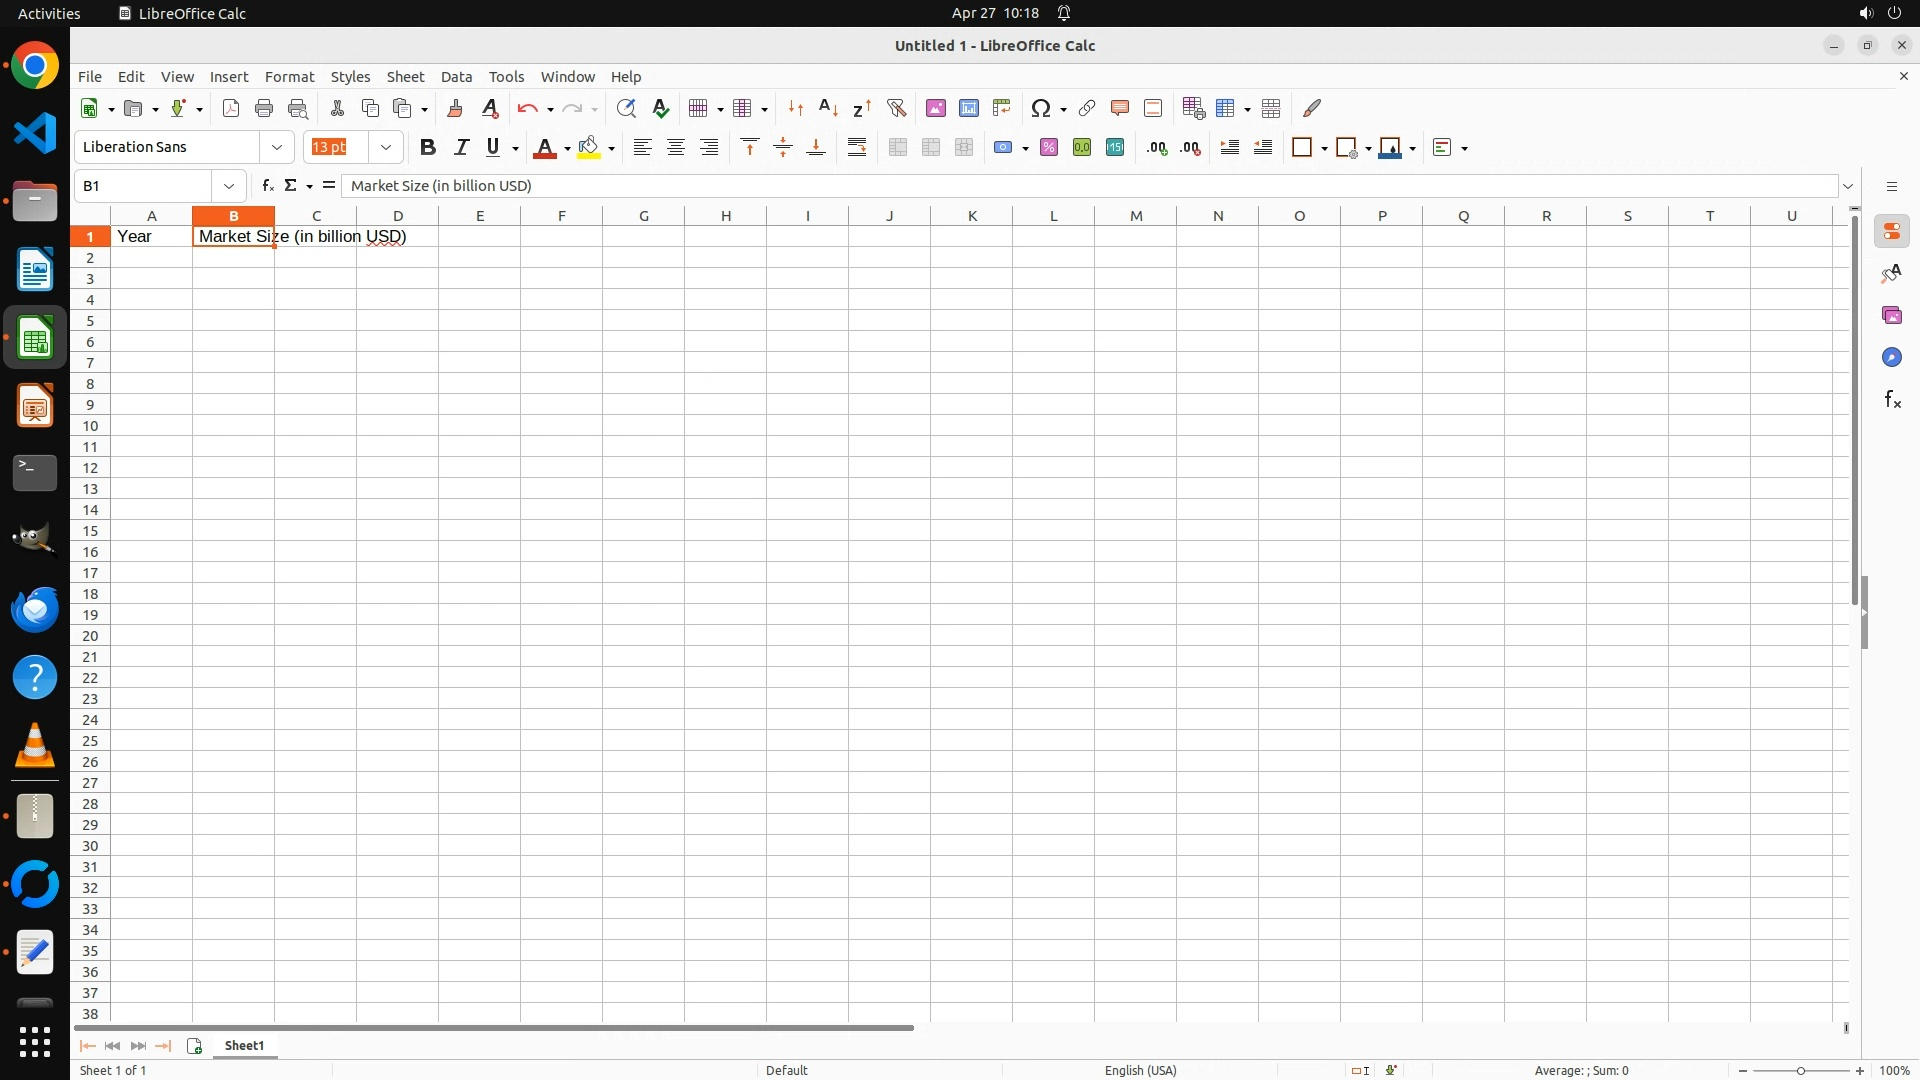Open the sidebar Navigator panel

1891,358
